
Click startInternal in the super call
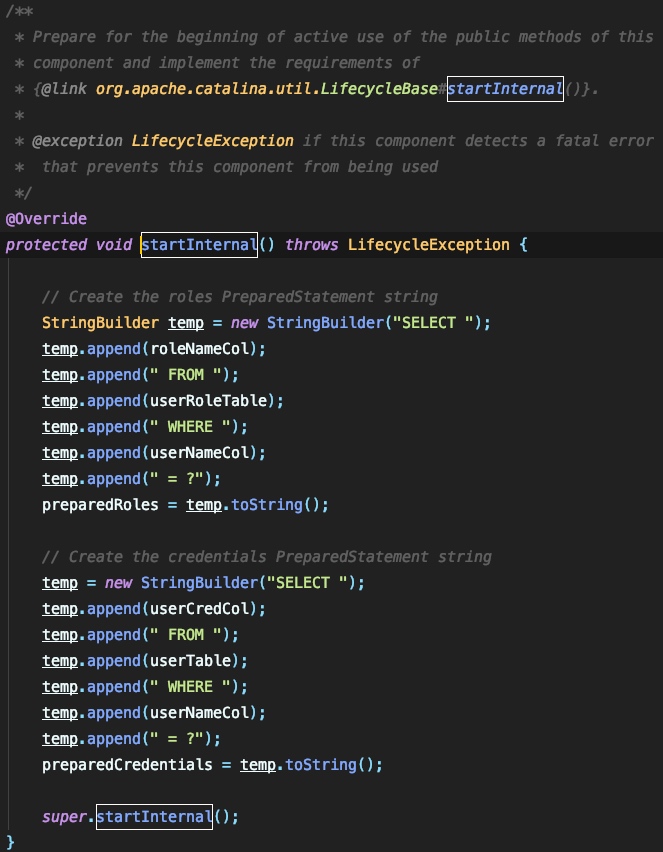[x=154, y=817]
